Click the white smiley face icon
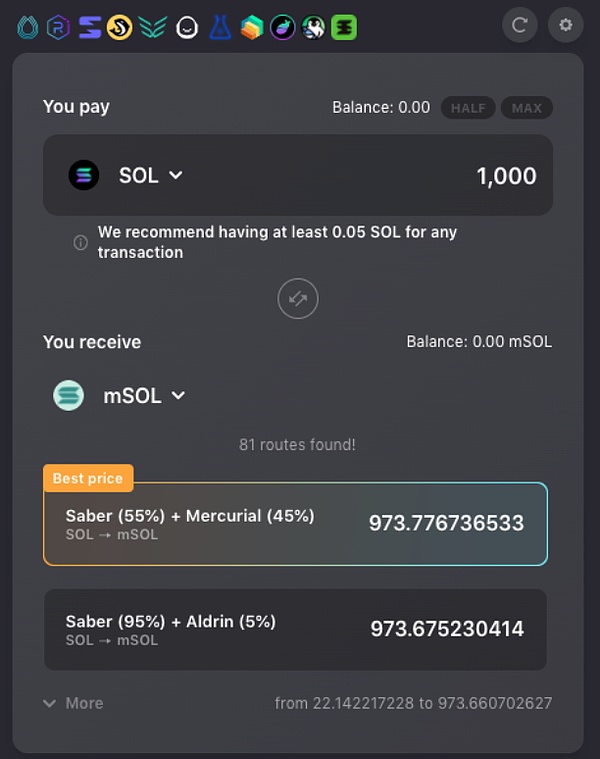Viewport: 600px width, 759px height. 187,28
